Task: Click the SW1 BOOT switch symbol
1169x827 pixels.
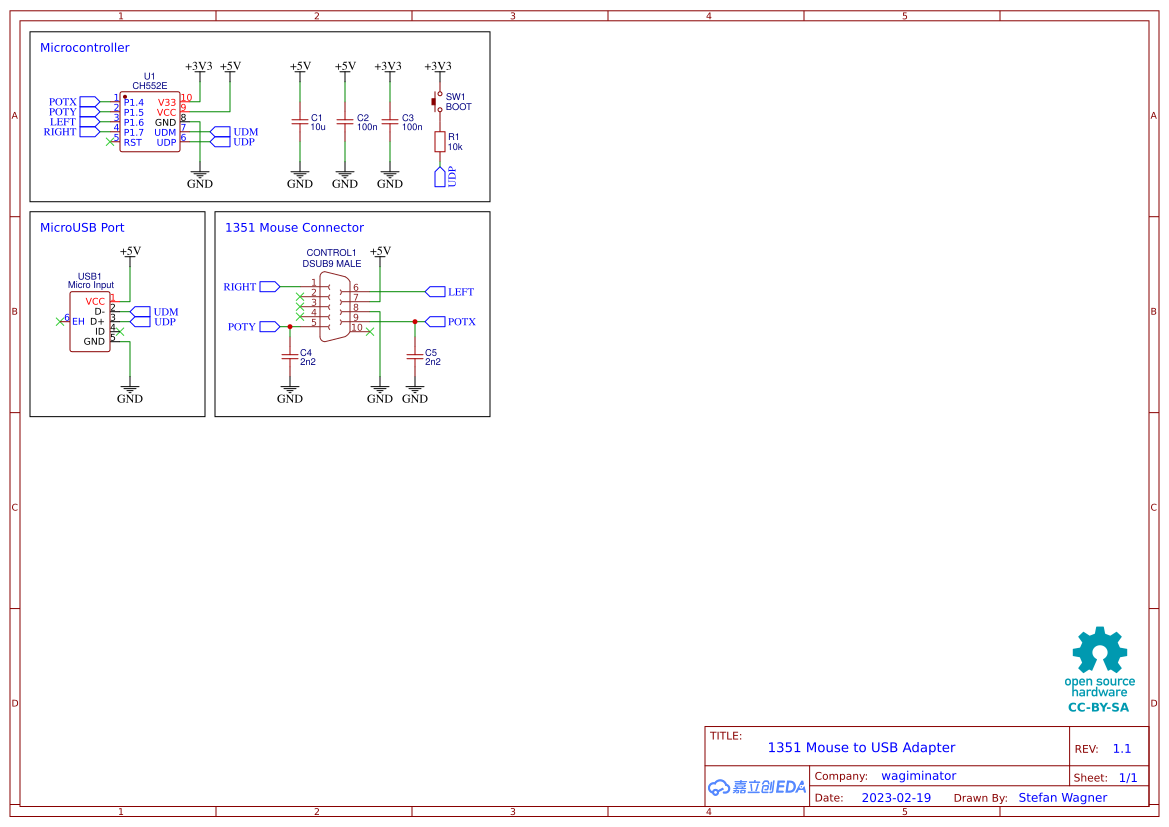Action: pyautogui.click(x=438, y=100)
